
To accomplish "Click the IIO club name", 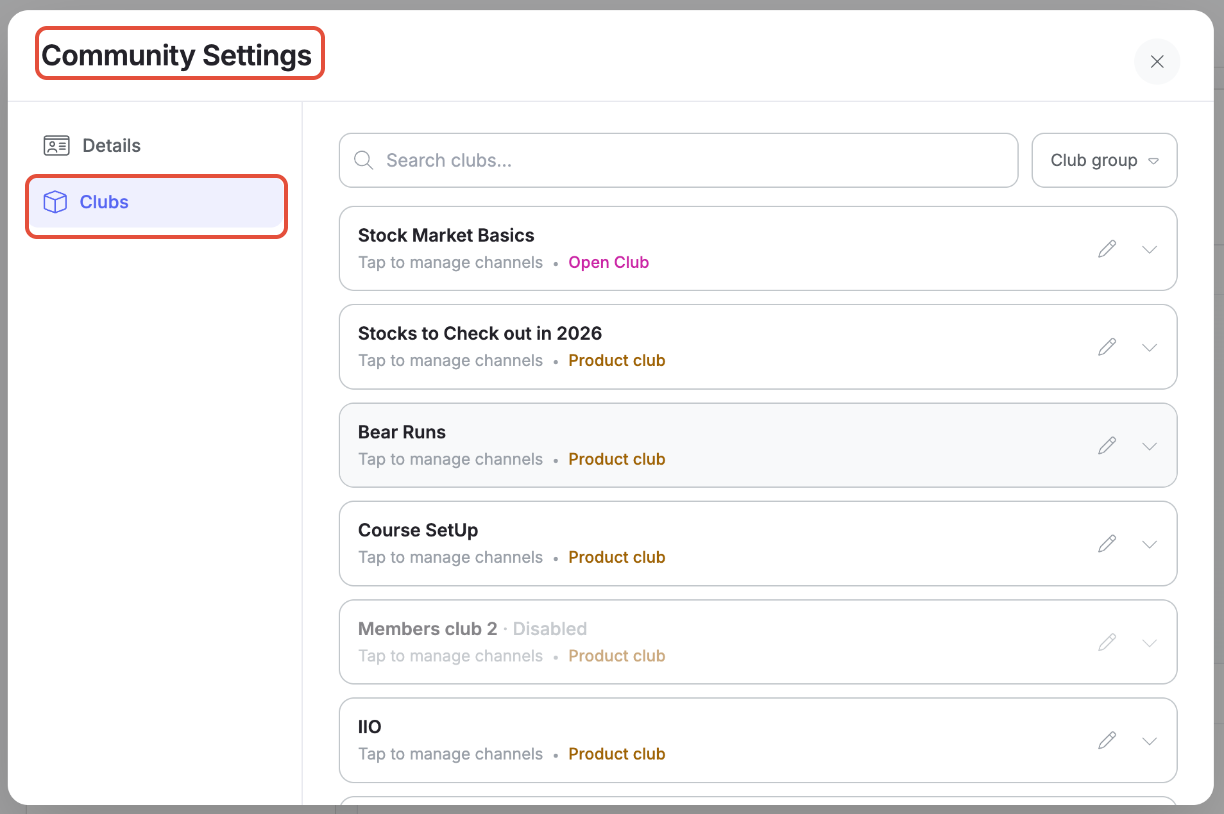I will click(x=370, y=727).
